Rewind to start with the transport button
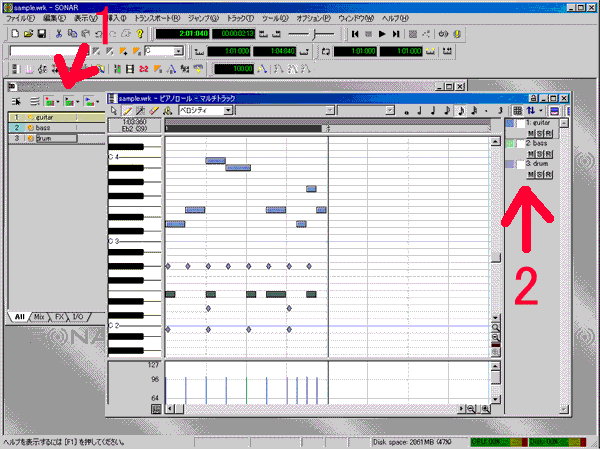 (x=355, y=34)
